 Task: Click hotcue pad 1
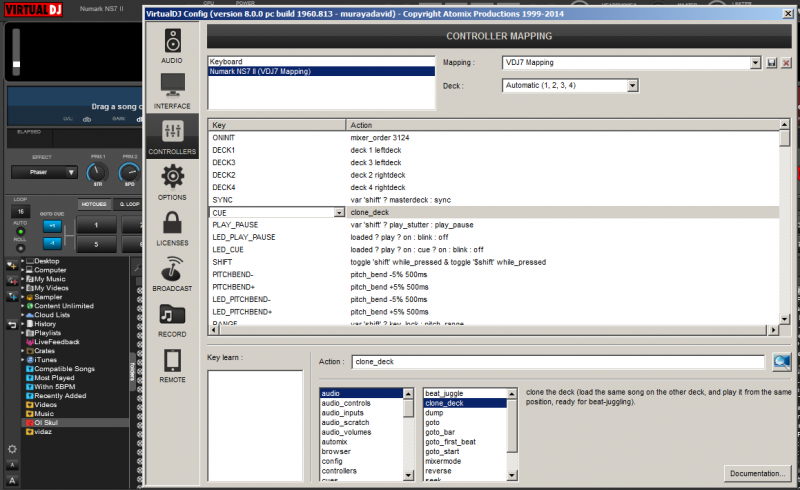(96, 225)
